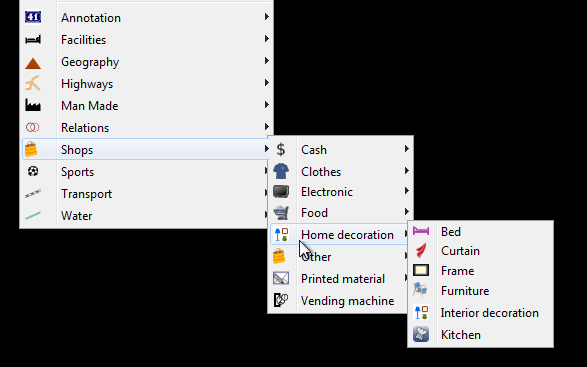Choose the Relations menu entry
587x367 pixels.
click(x=146, y=128)
